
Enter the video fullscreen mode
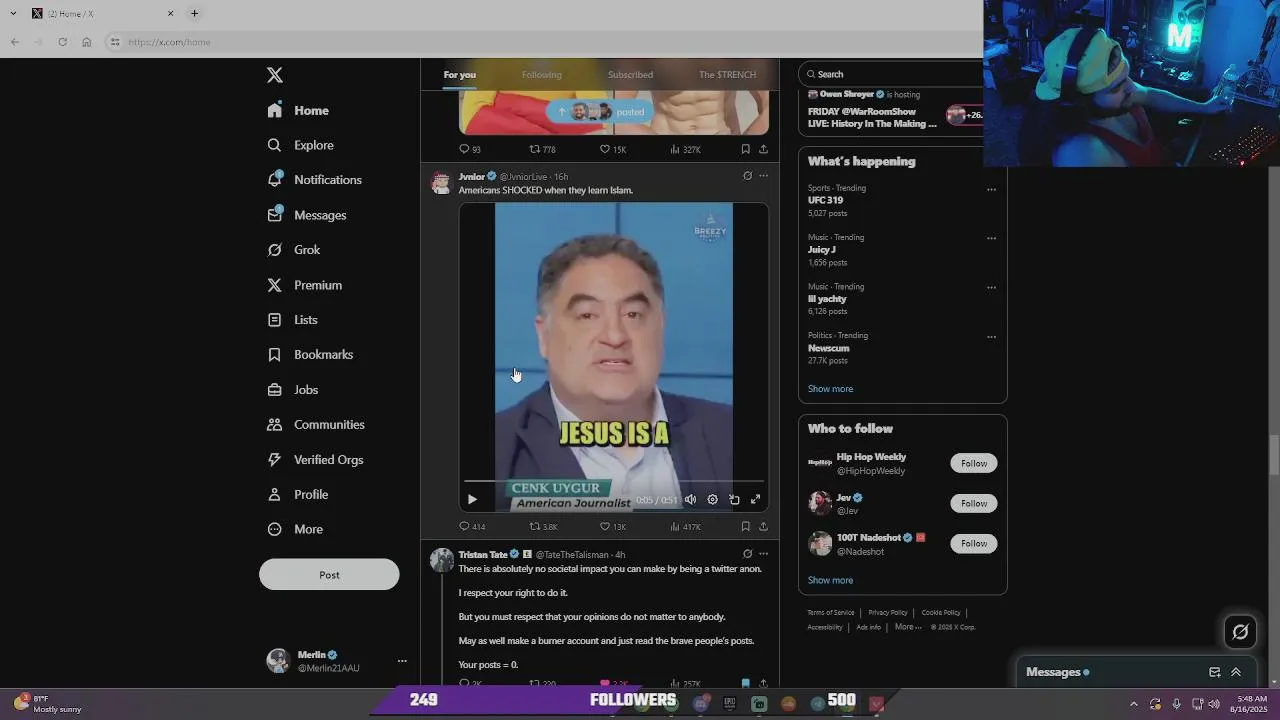(x=756, y=499)
